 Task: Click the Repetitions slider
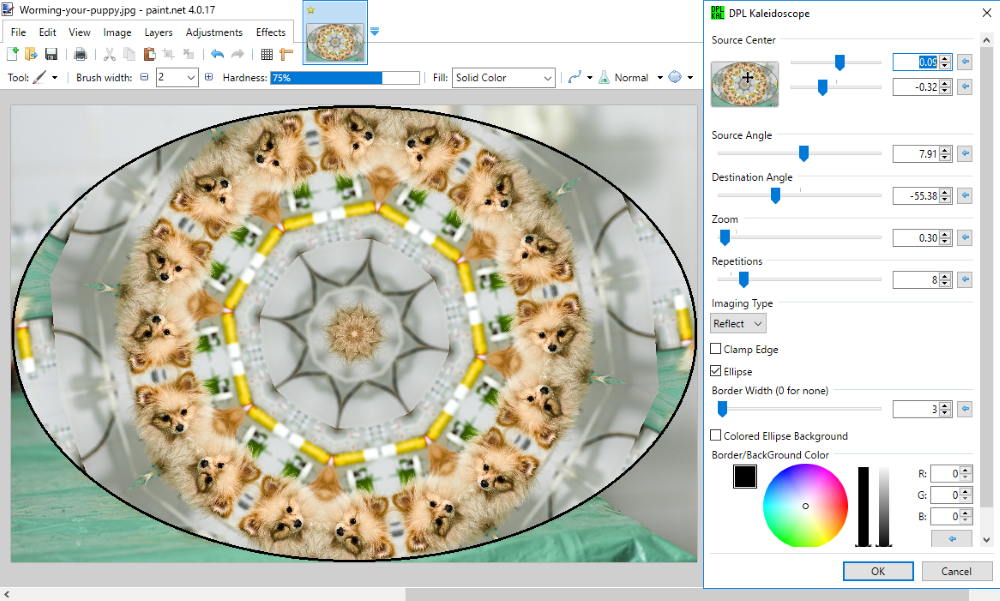pos(799,279)
